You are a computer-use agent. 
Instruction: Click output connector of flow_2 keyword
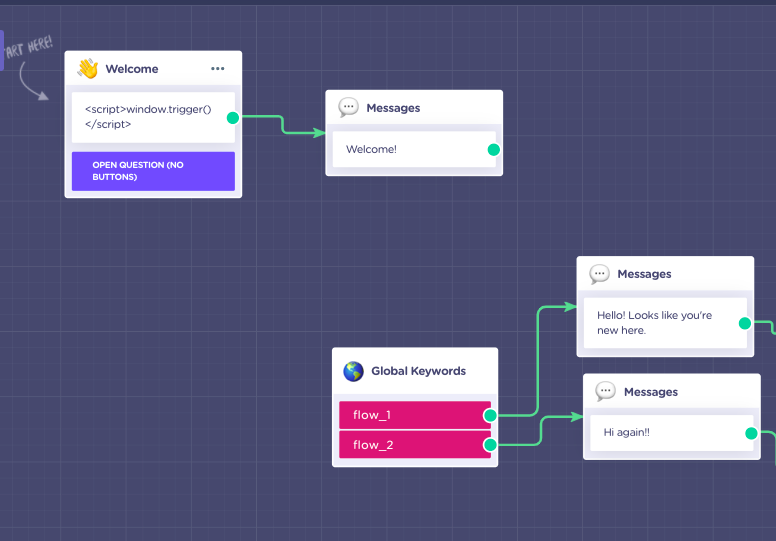tap(490, 445)
